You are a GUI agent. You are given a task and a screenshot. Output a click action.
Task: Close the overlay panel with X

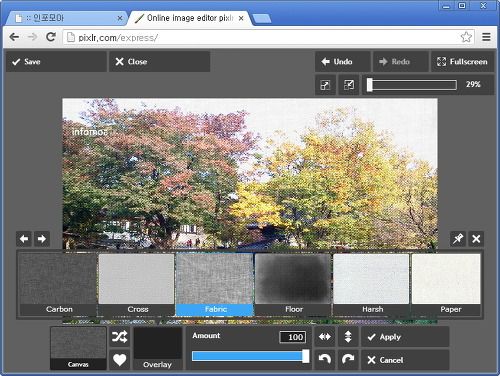pyautogui.click(x=476, y=239)
